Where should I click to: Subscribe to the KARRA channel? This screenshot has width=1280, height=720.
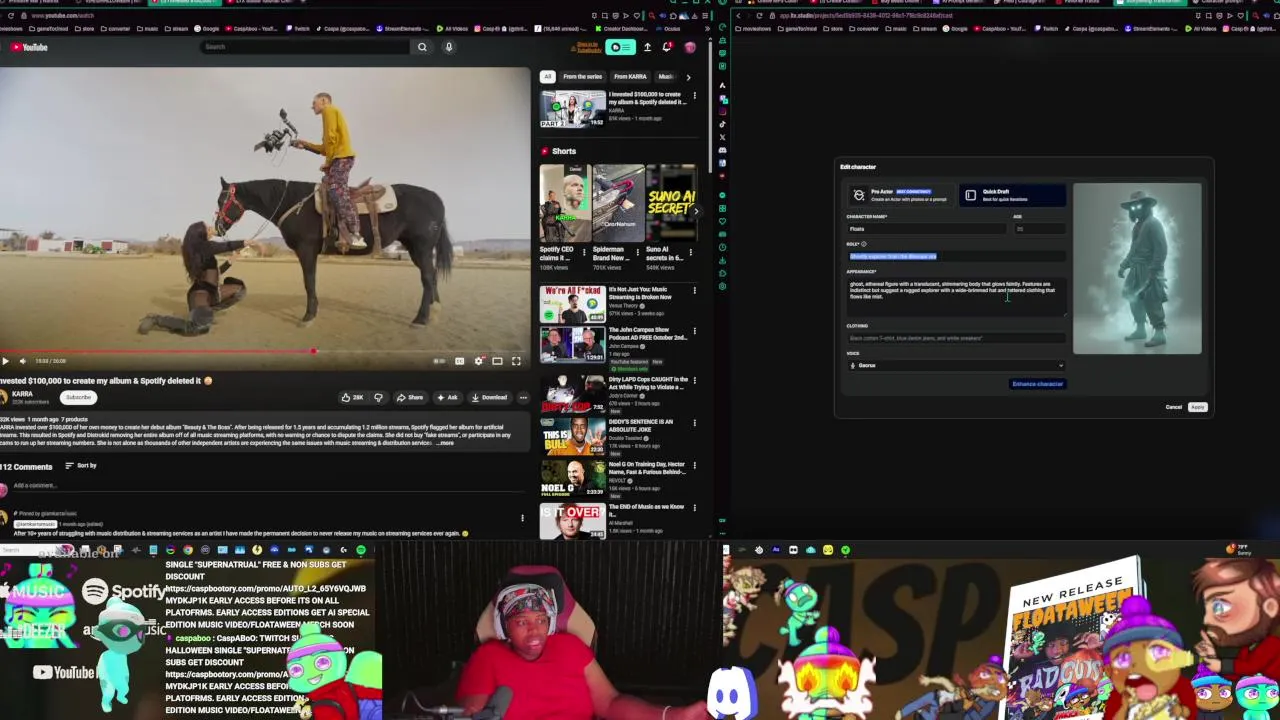pyautogui.click(x=78, y=397)
